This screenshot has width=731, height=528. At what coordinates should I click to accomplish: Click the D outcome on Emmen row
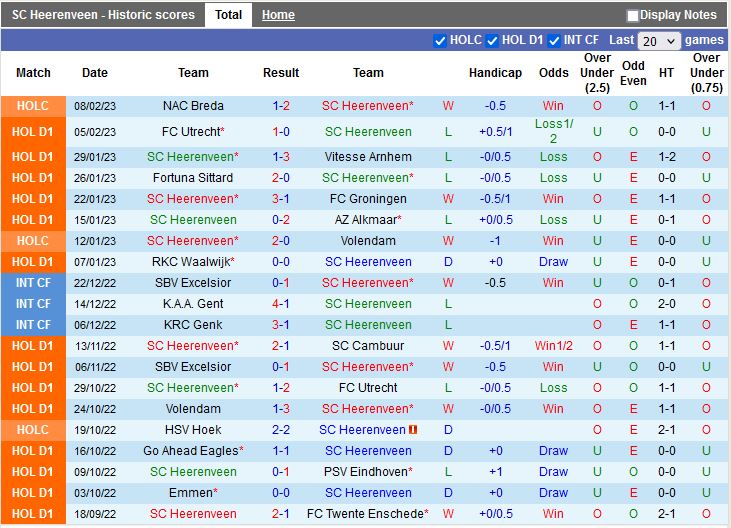[x=448, y=493]
